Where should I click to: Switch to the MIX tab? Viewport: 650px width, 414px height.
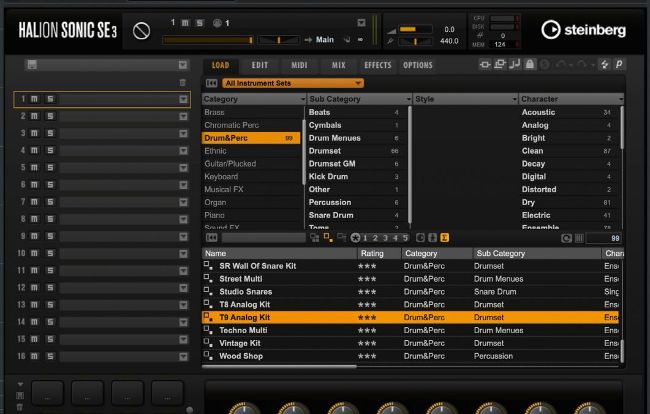coord(338,65)
